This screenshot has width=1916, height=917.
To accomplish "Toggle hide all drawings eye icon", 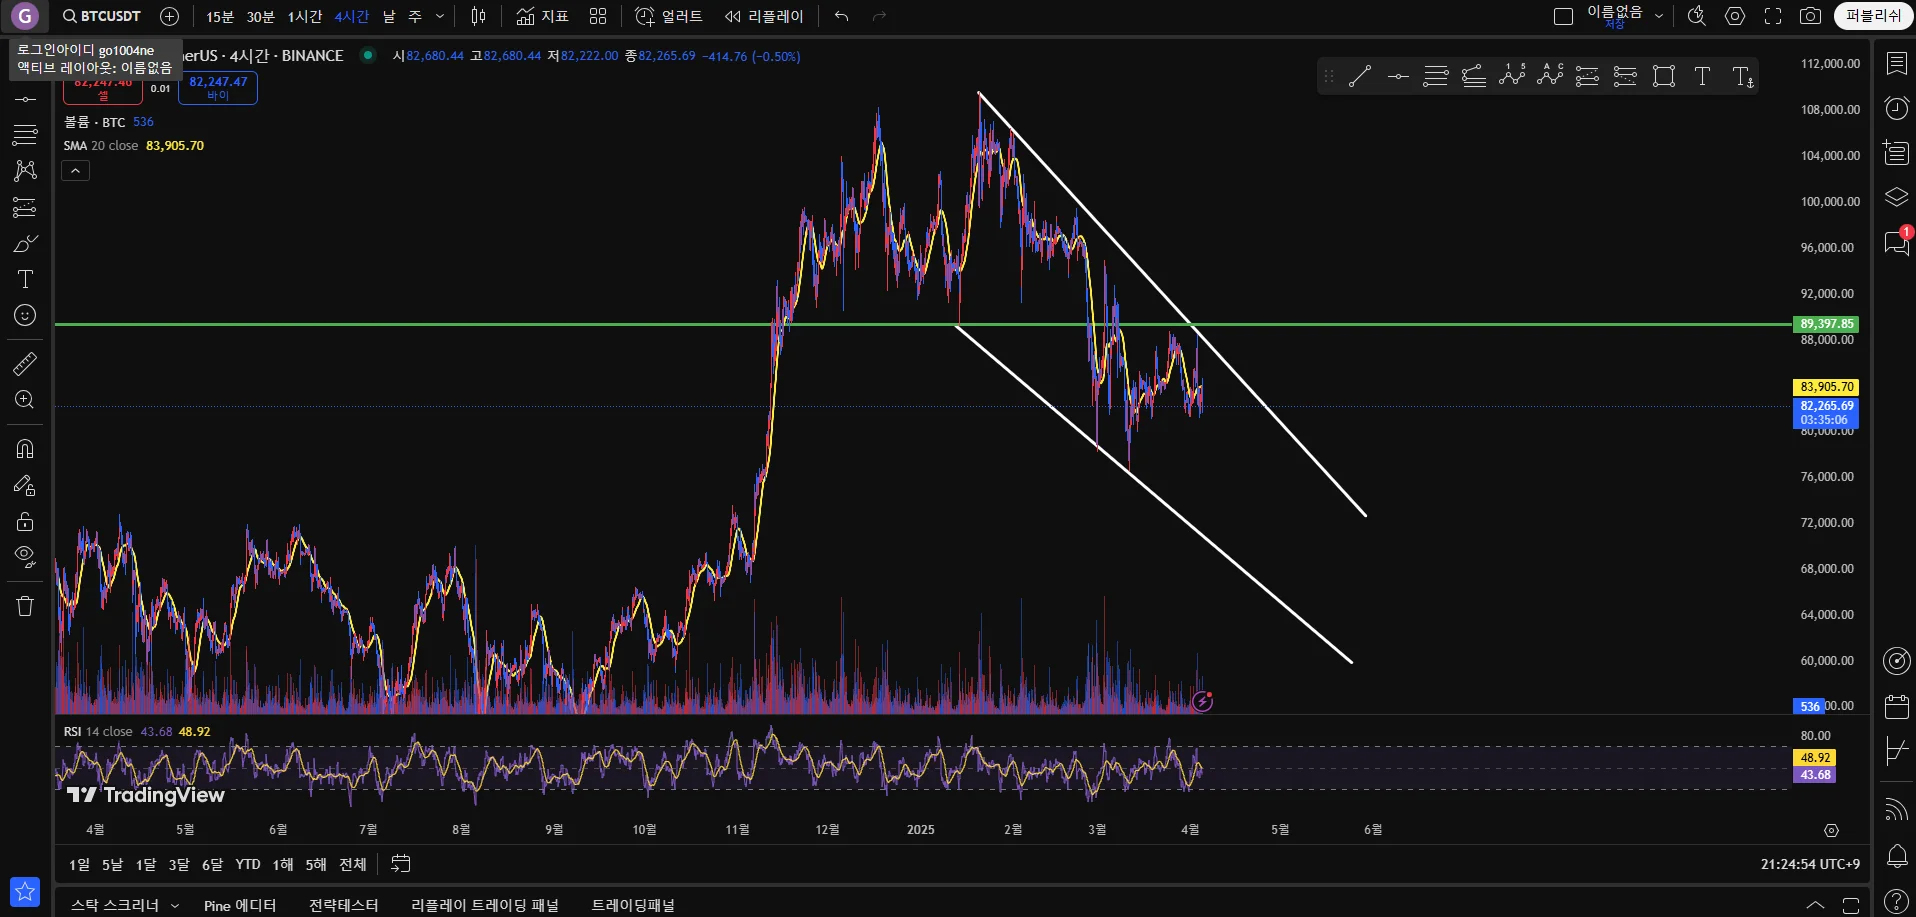I will coord(25,556).
